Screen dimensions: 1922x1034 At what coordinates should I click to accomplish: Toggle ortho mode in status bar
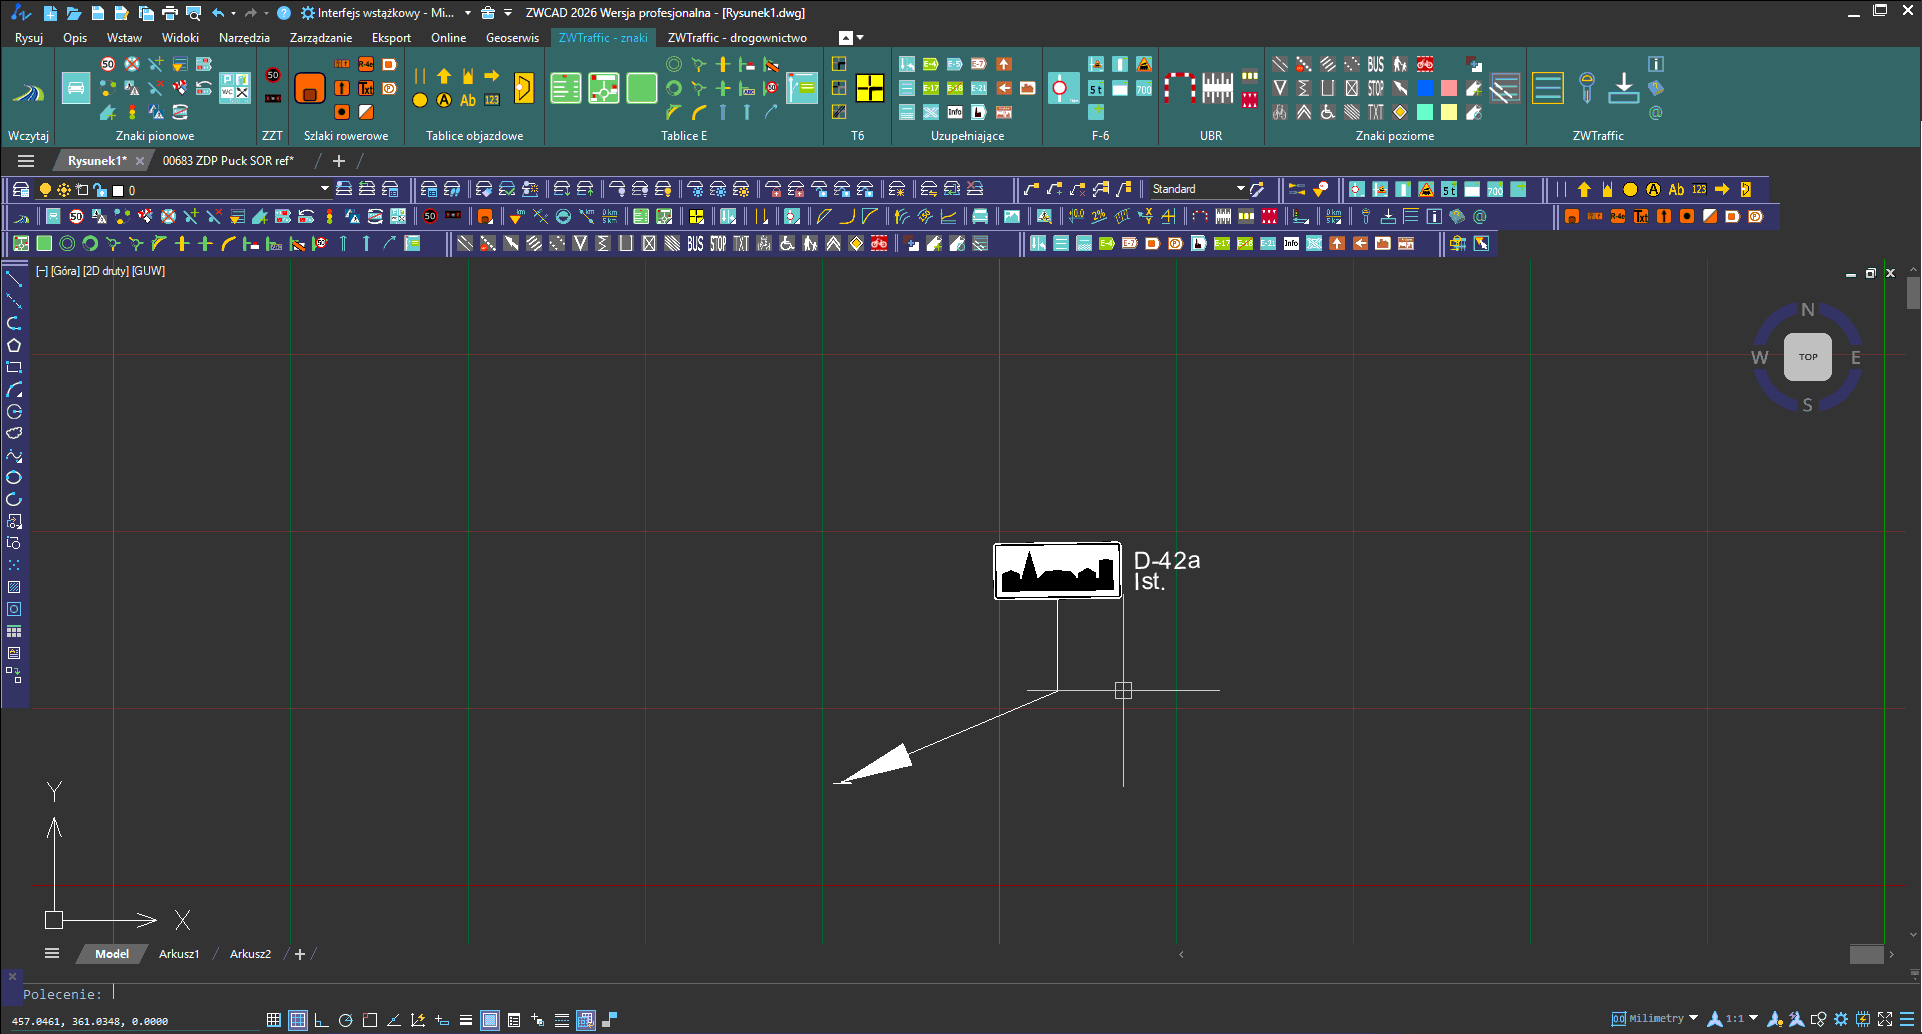coord(321,1020)
